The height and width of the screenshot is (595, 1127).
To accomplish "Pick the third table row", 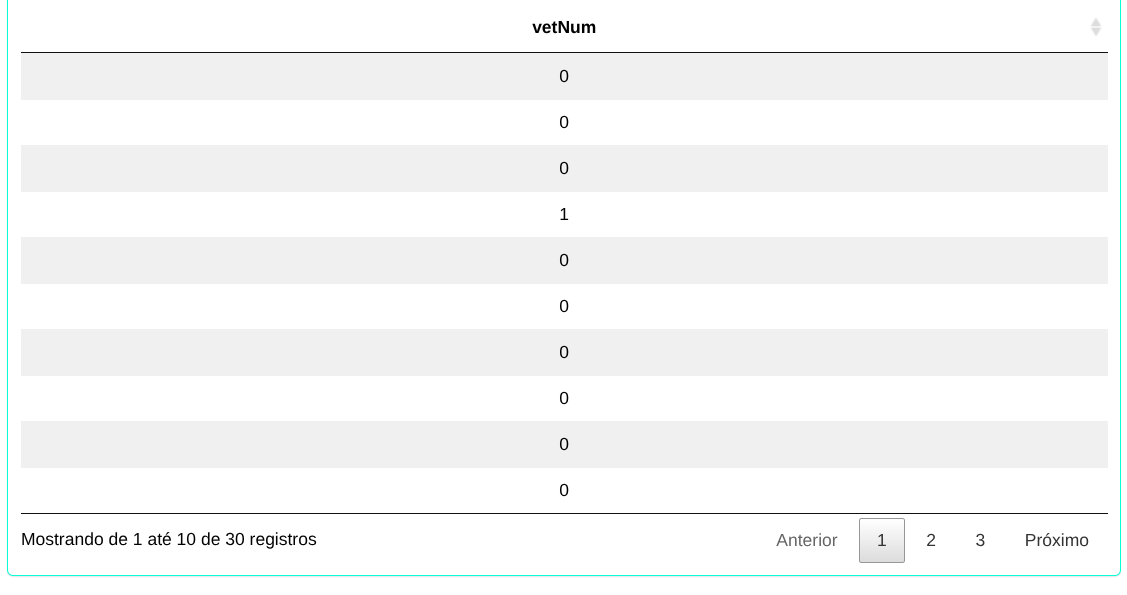I will [564, 168].
